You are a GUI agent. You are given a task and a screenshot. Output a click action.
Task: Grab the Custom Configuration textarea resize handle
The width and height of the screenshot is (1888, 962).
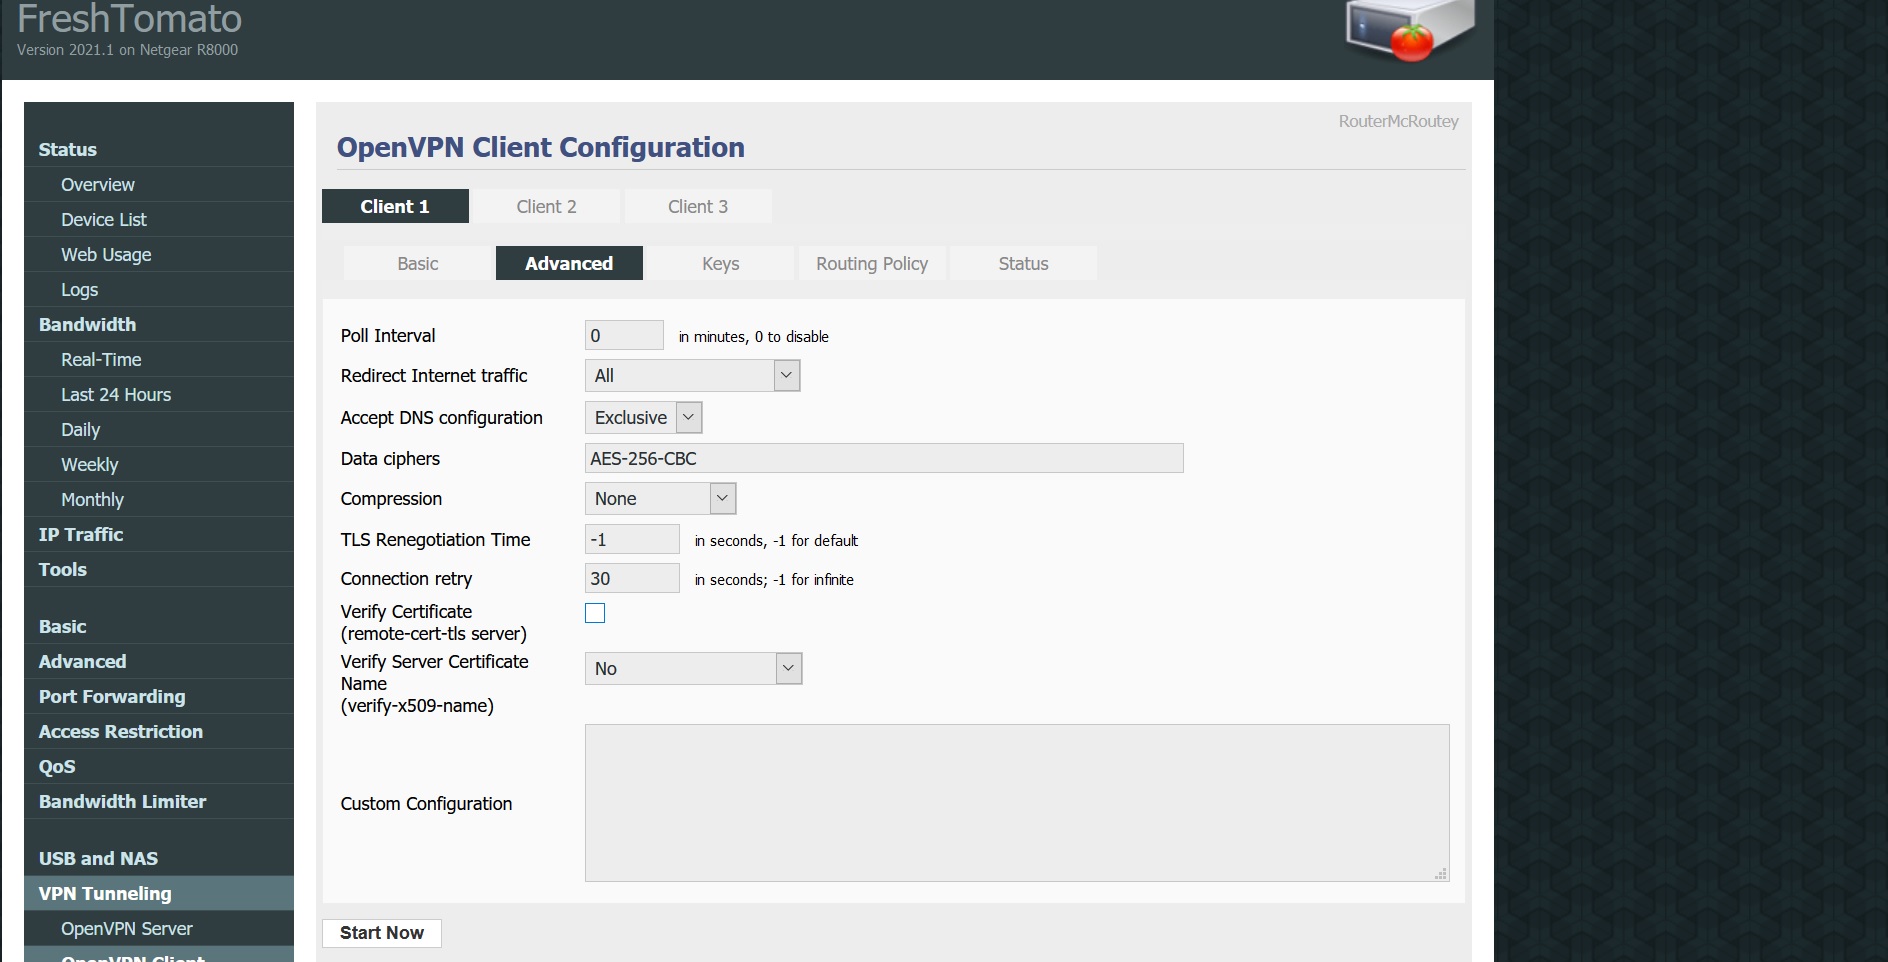pos(1441,874)
